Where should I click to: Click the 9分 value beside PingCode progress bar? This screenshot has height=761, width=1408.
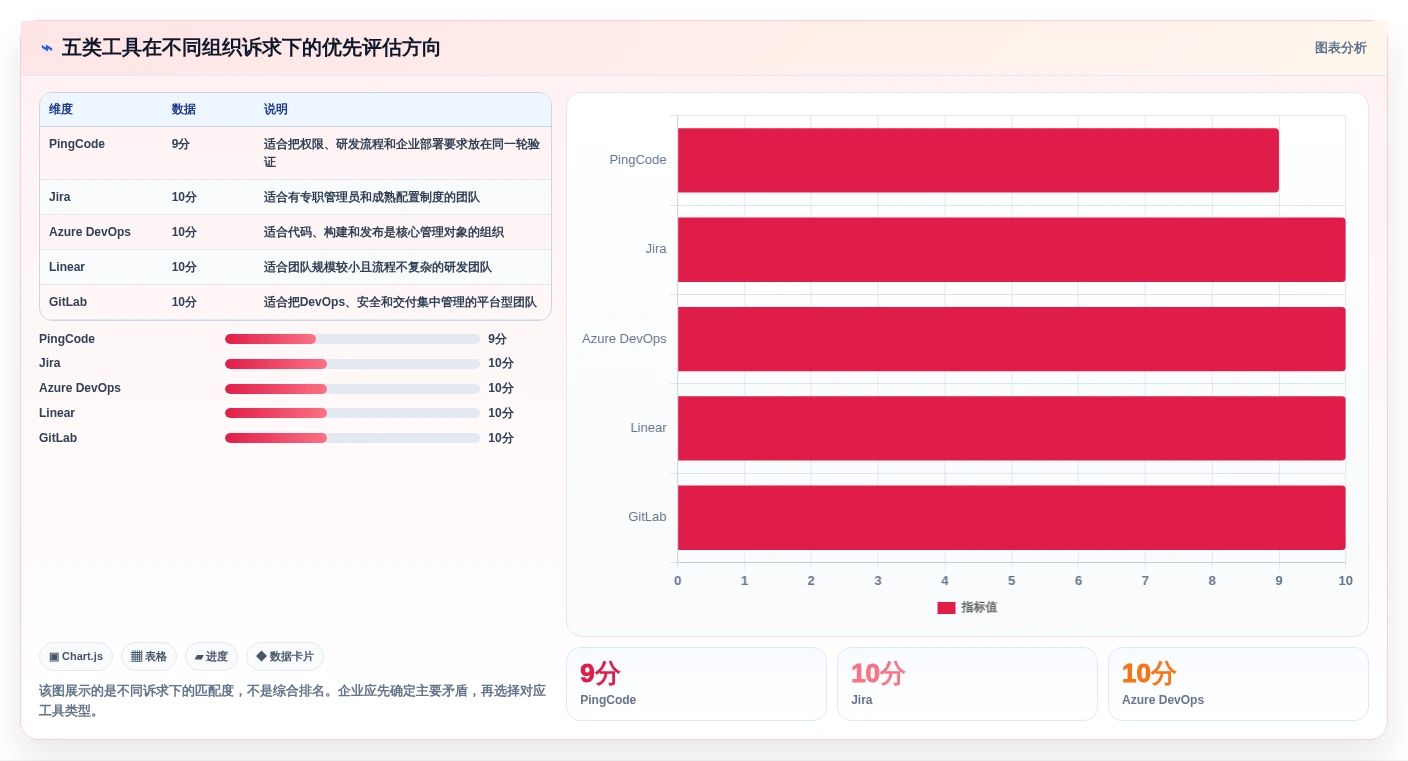point(497,339)
